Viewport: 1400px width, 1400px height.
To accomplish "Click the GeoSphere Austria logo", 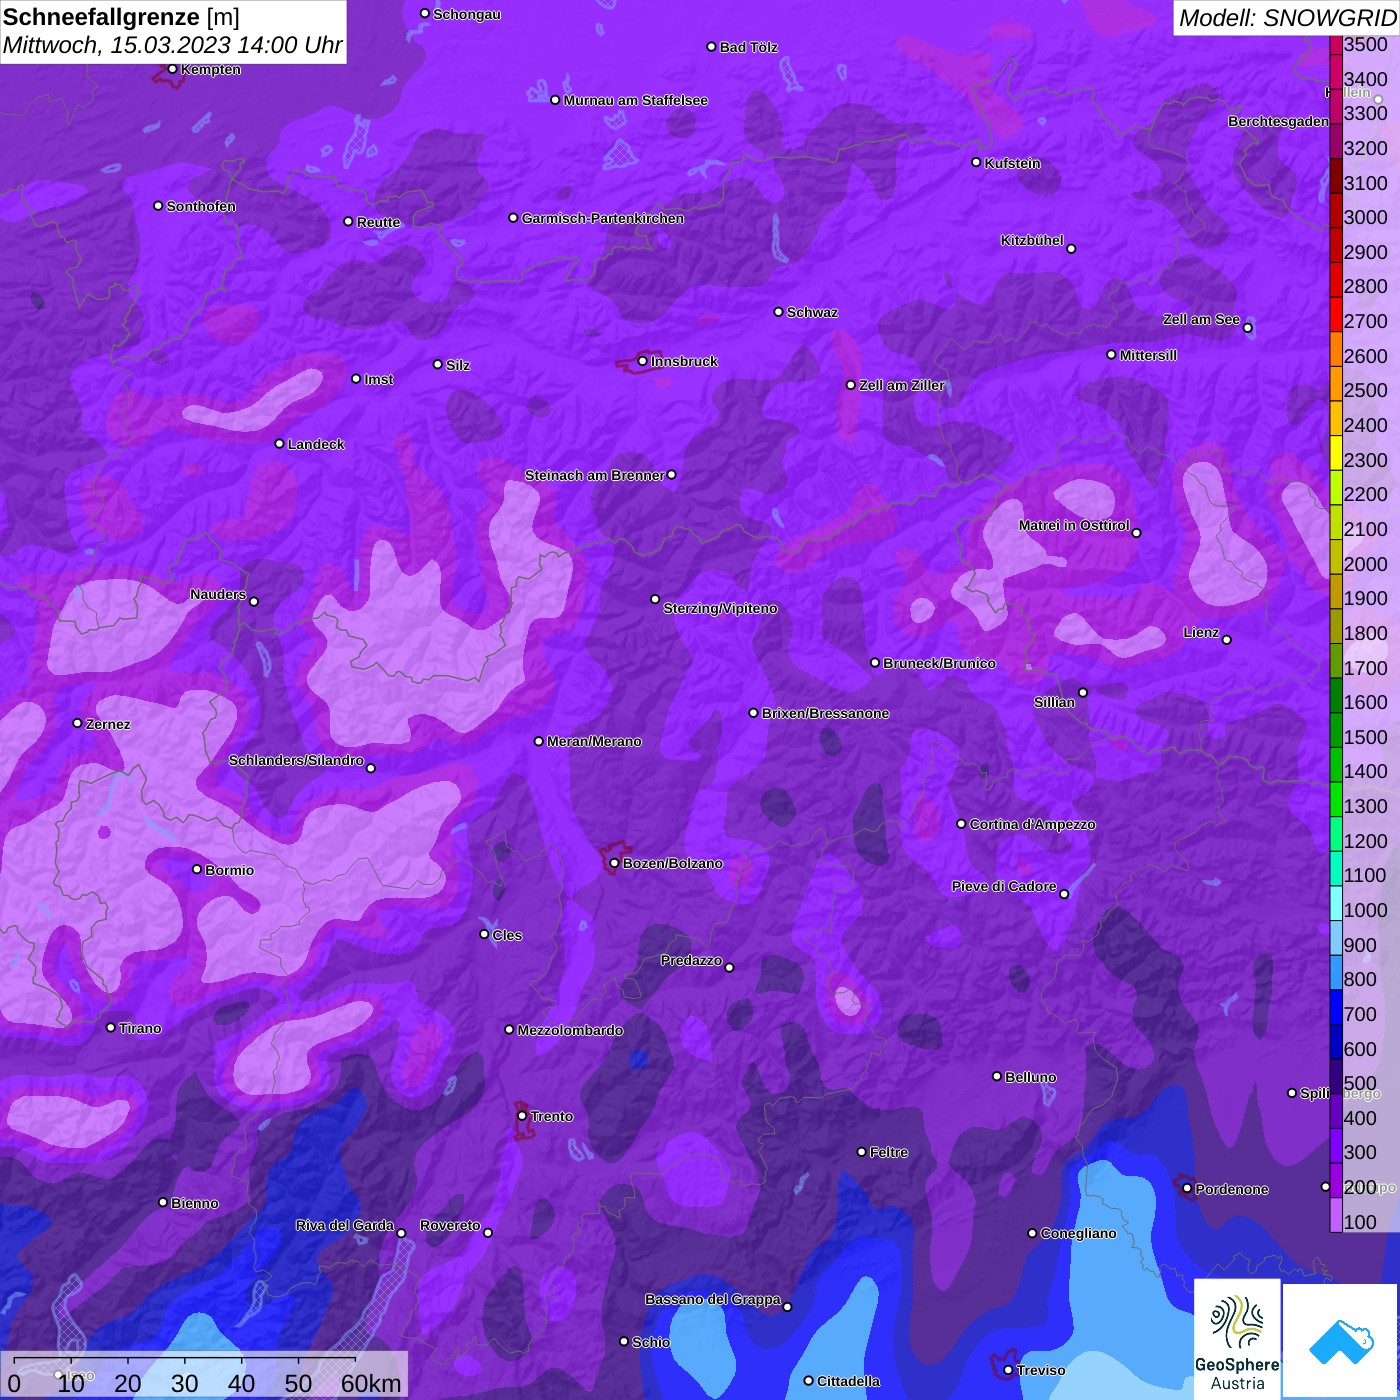I will coord(1237,1338).
